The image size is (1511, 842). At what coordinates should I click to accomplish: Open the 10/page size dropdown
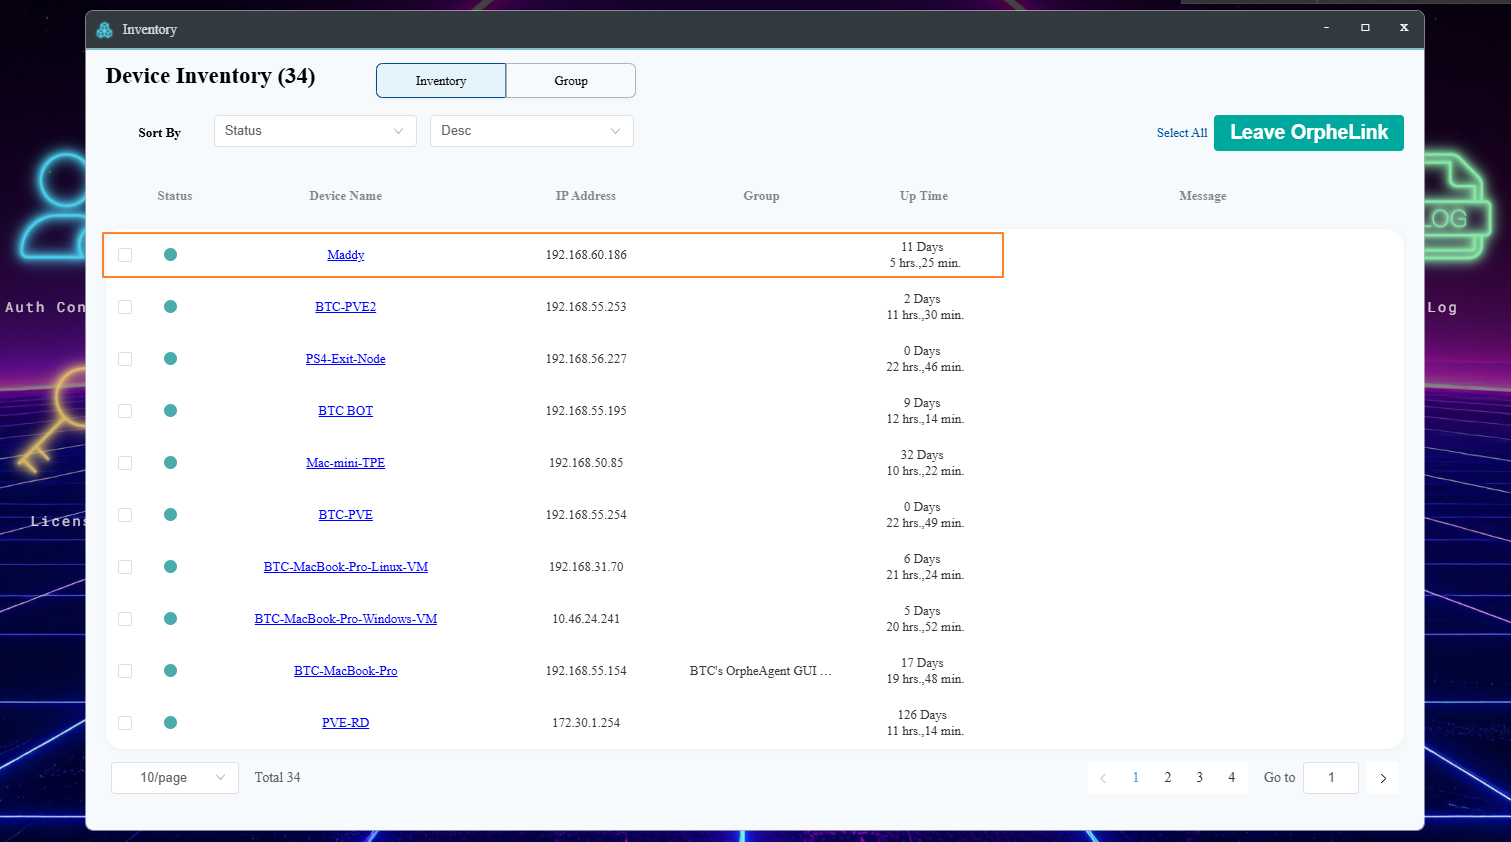point(175,778)
